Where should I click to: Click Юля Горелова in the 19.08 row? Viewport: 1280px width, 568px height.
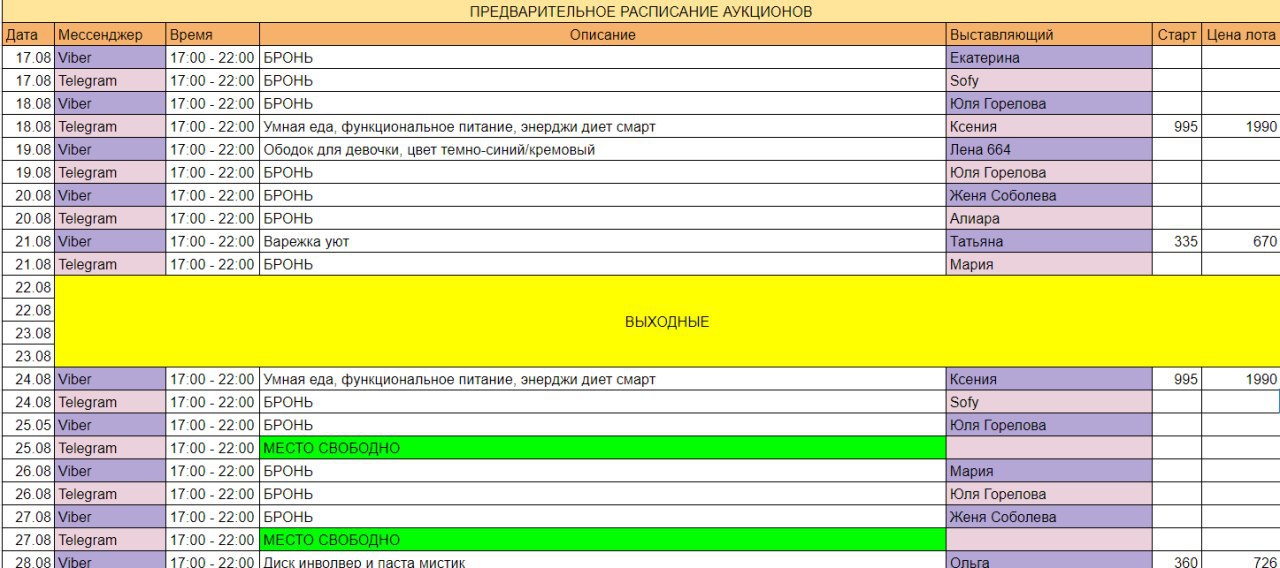pos(1049,173)
